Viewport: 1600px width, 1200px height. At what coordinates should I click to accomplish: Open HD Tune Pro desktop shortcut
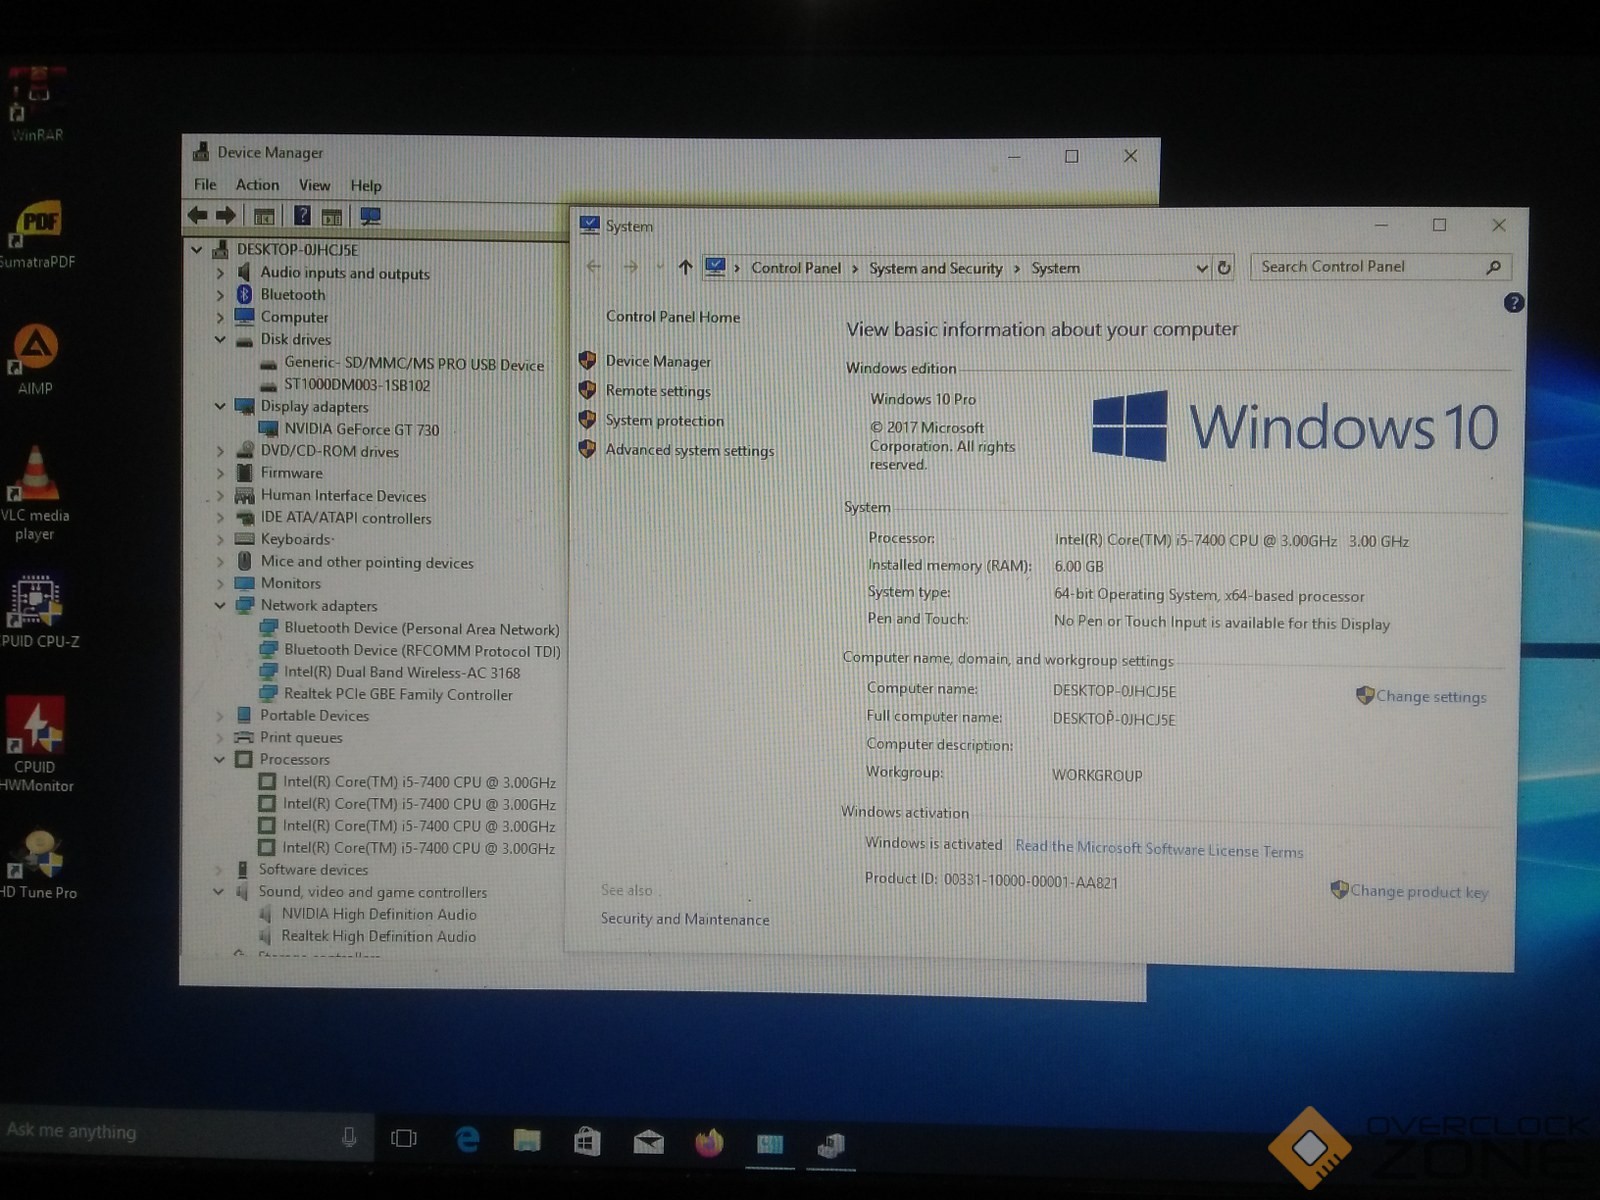coord(38,864)
